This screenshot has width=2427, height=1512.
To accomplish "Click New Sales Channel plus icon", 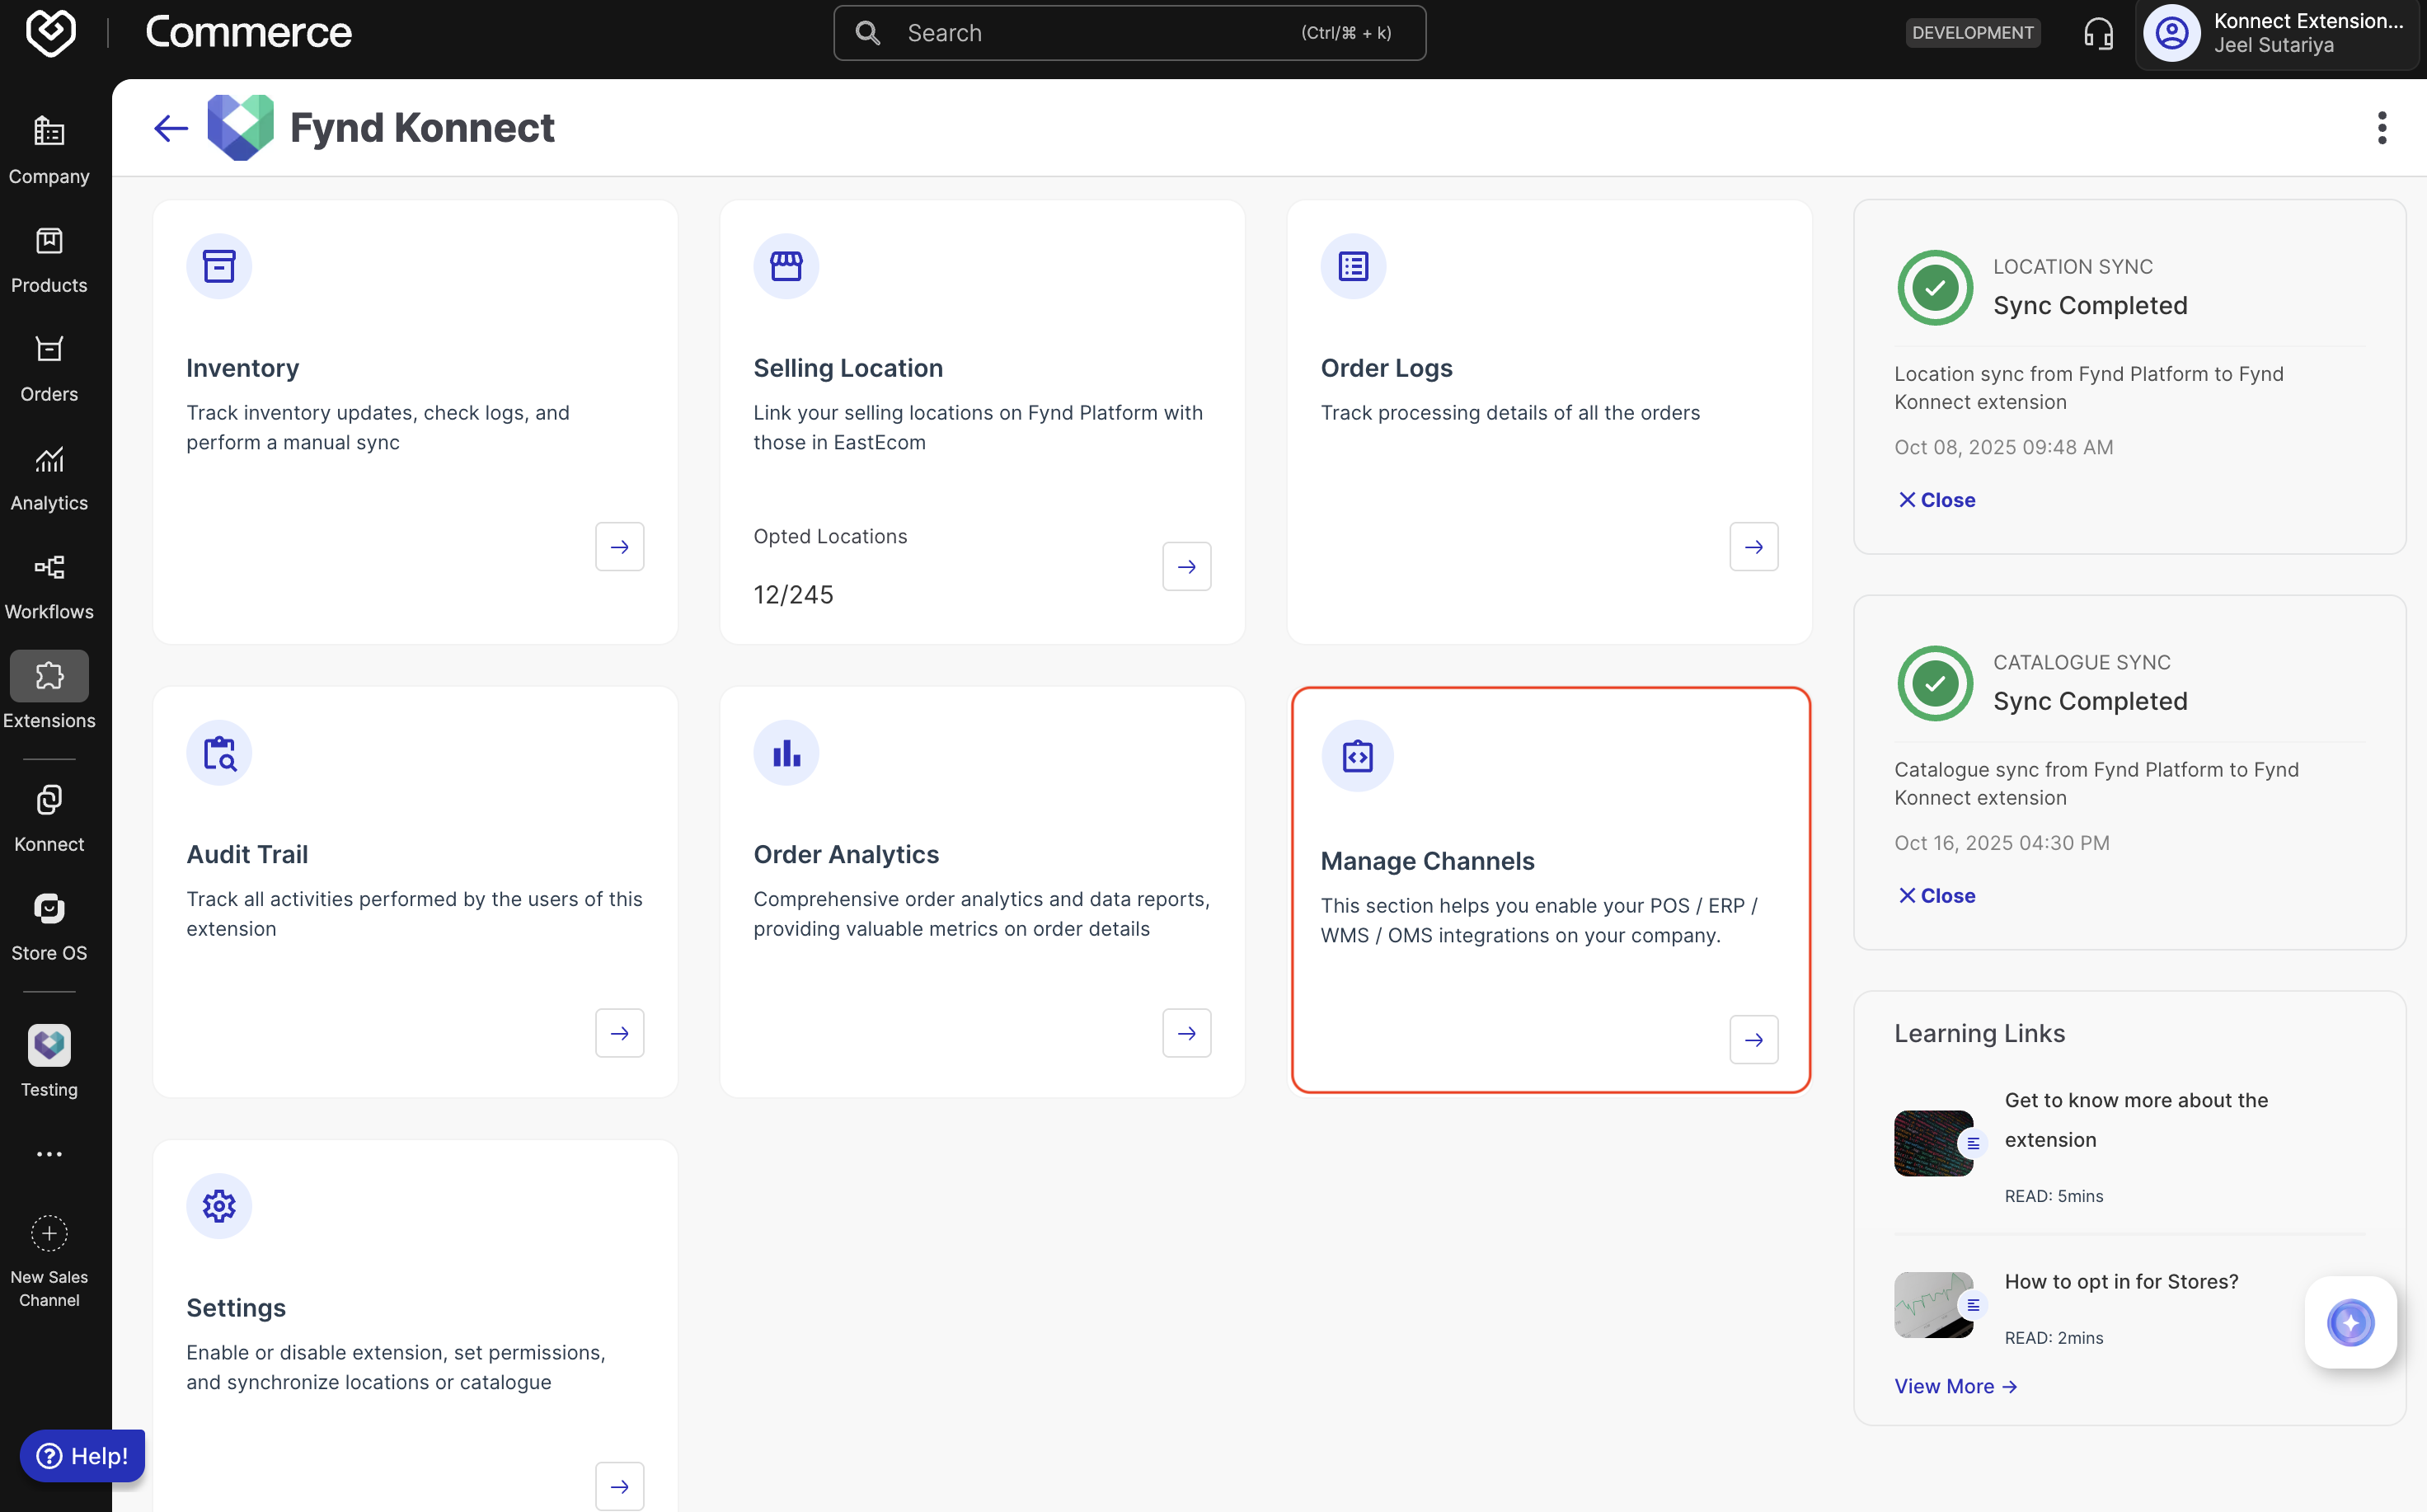I will (49, 1233).
